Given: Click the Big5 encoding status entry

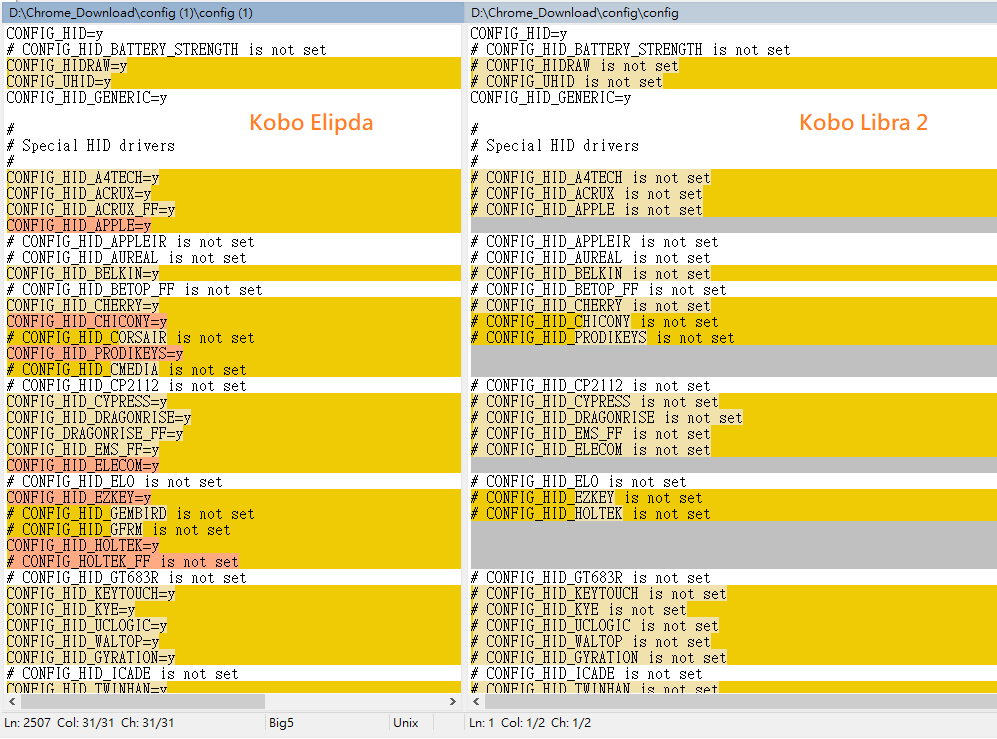Looking at the screenshot, I should [281, 723].
